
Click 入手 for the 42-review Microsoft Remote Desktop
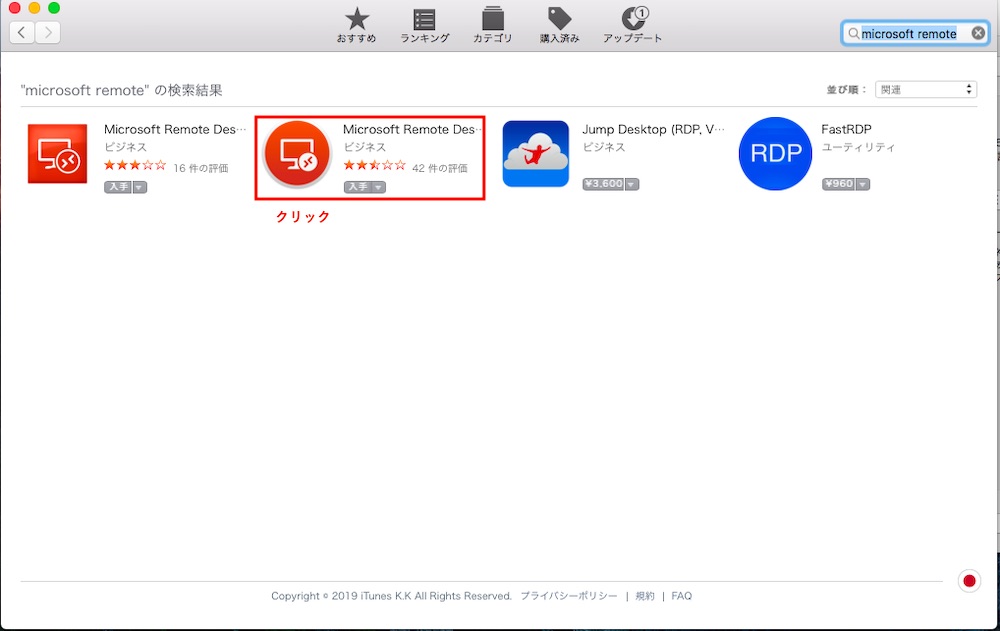[x=358, y=187]
